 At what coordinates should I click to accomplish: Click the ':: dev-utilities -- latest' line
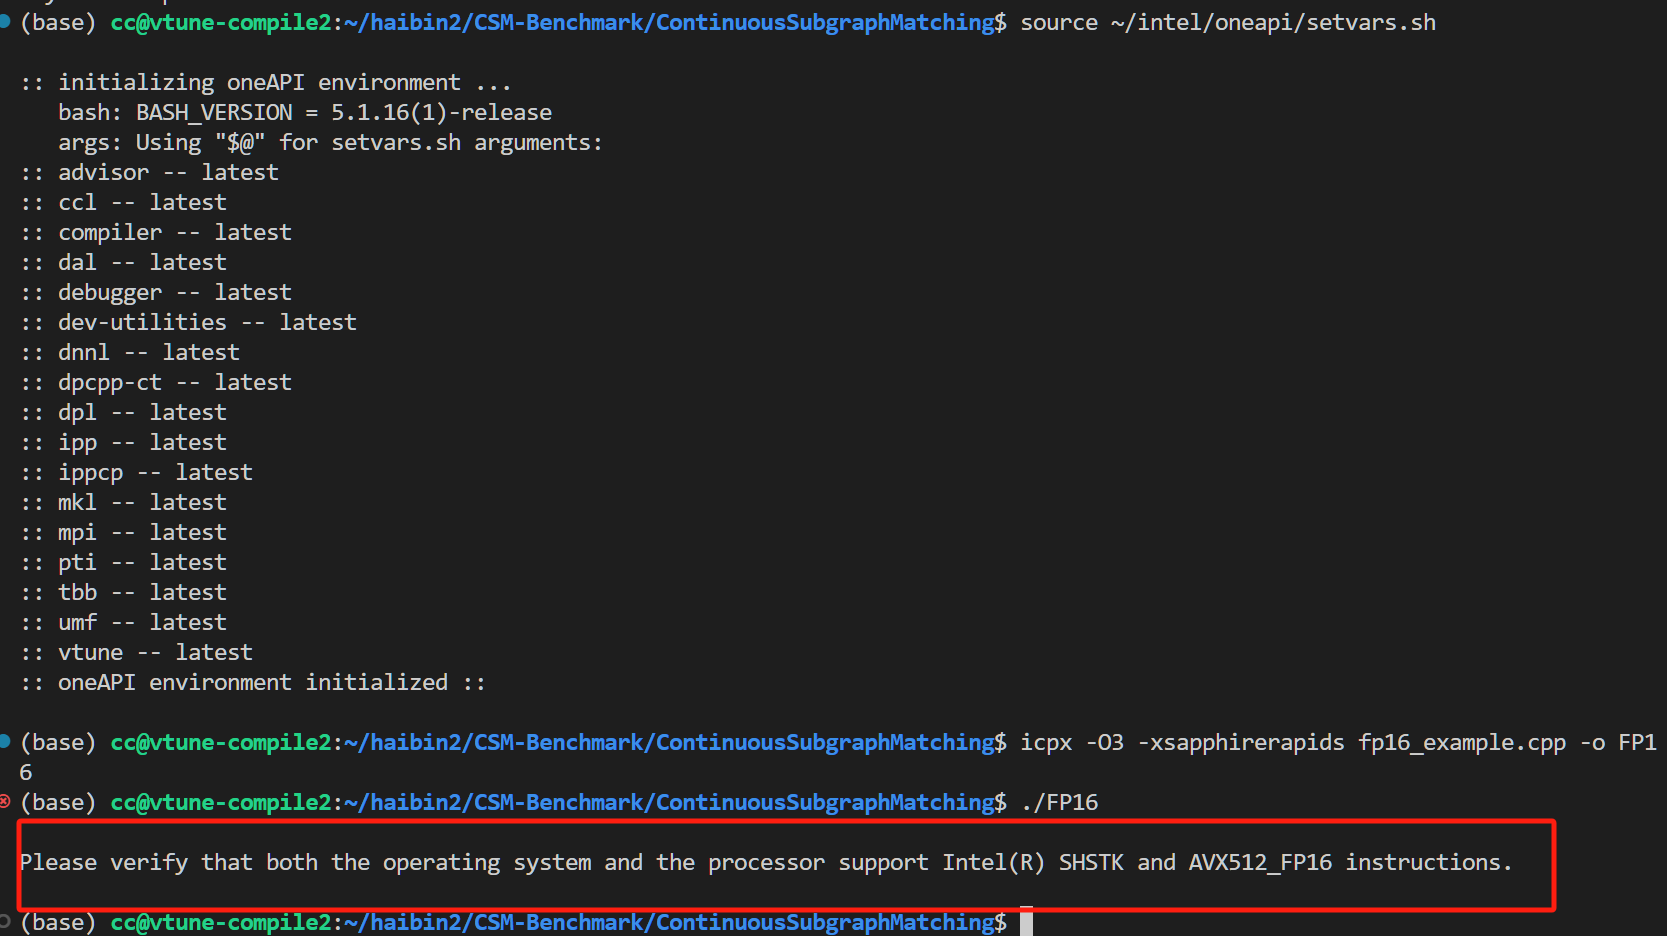(x=188, y=322)
